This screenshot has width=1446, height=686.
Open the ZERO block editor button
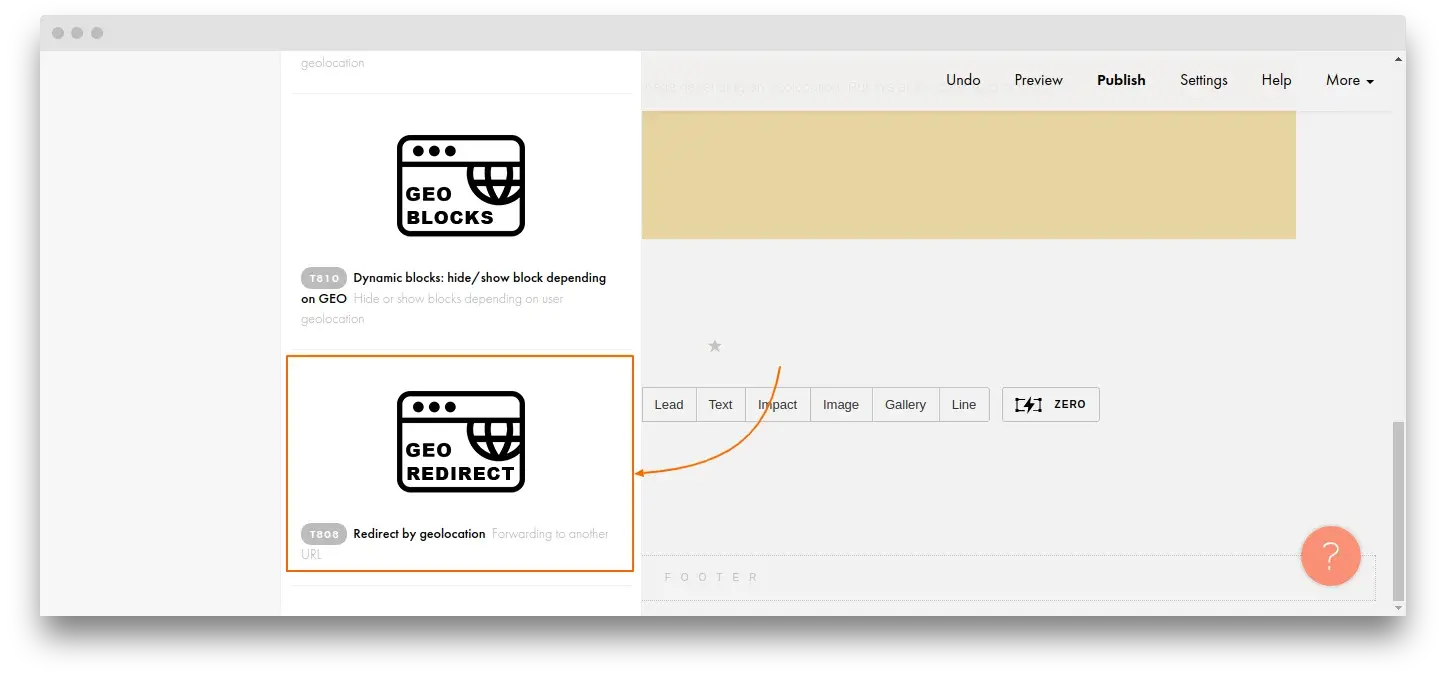point(1050,405)
